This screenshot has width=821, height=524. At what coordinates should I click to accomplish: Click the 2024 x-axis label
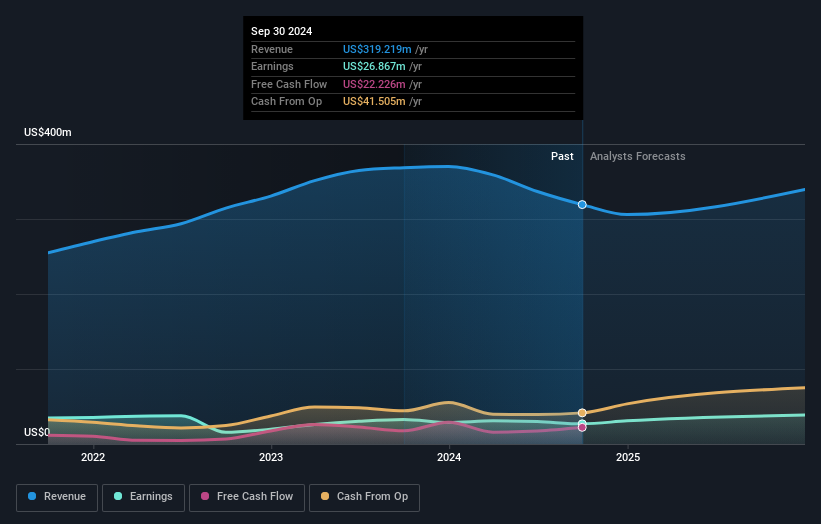[x=449, y=458]
